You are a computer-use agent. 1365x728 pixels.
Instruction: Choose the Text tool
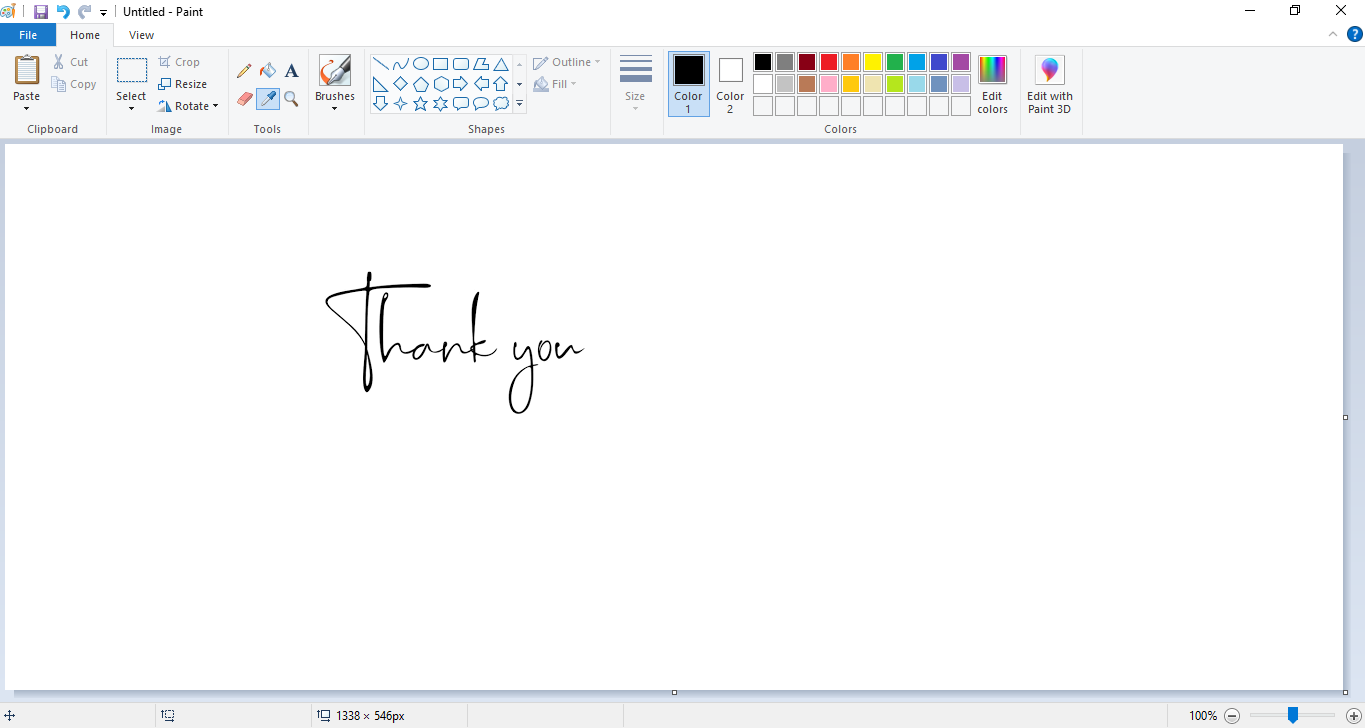291,70
